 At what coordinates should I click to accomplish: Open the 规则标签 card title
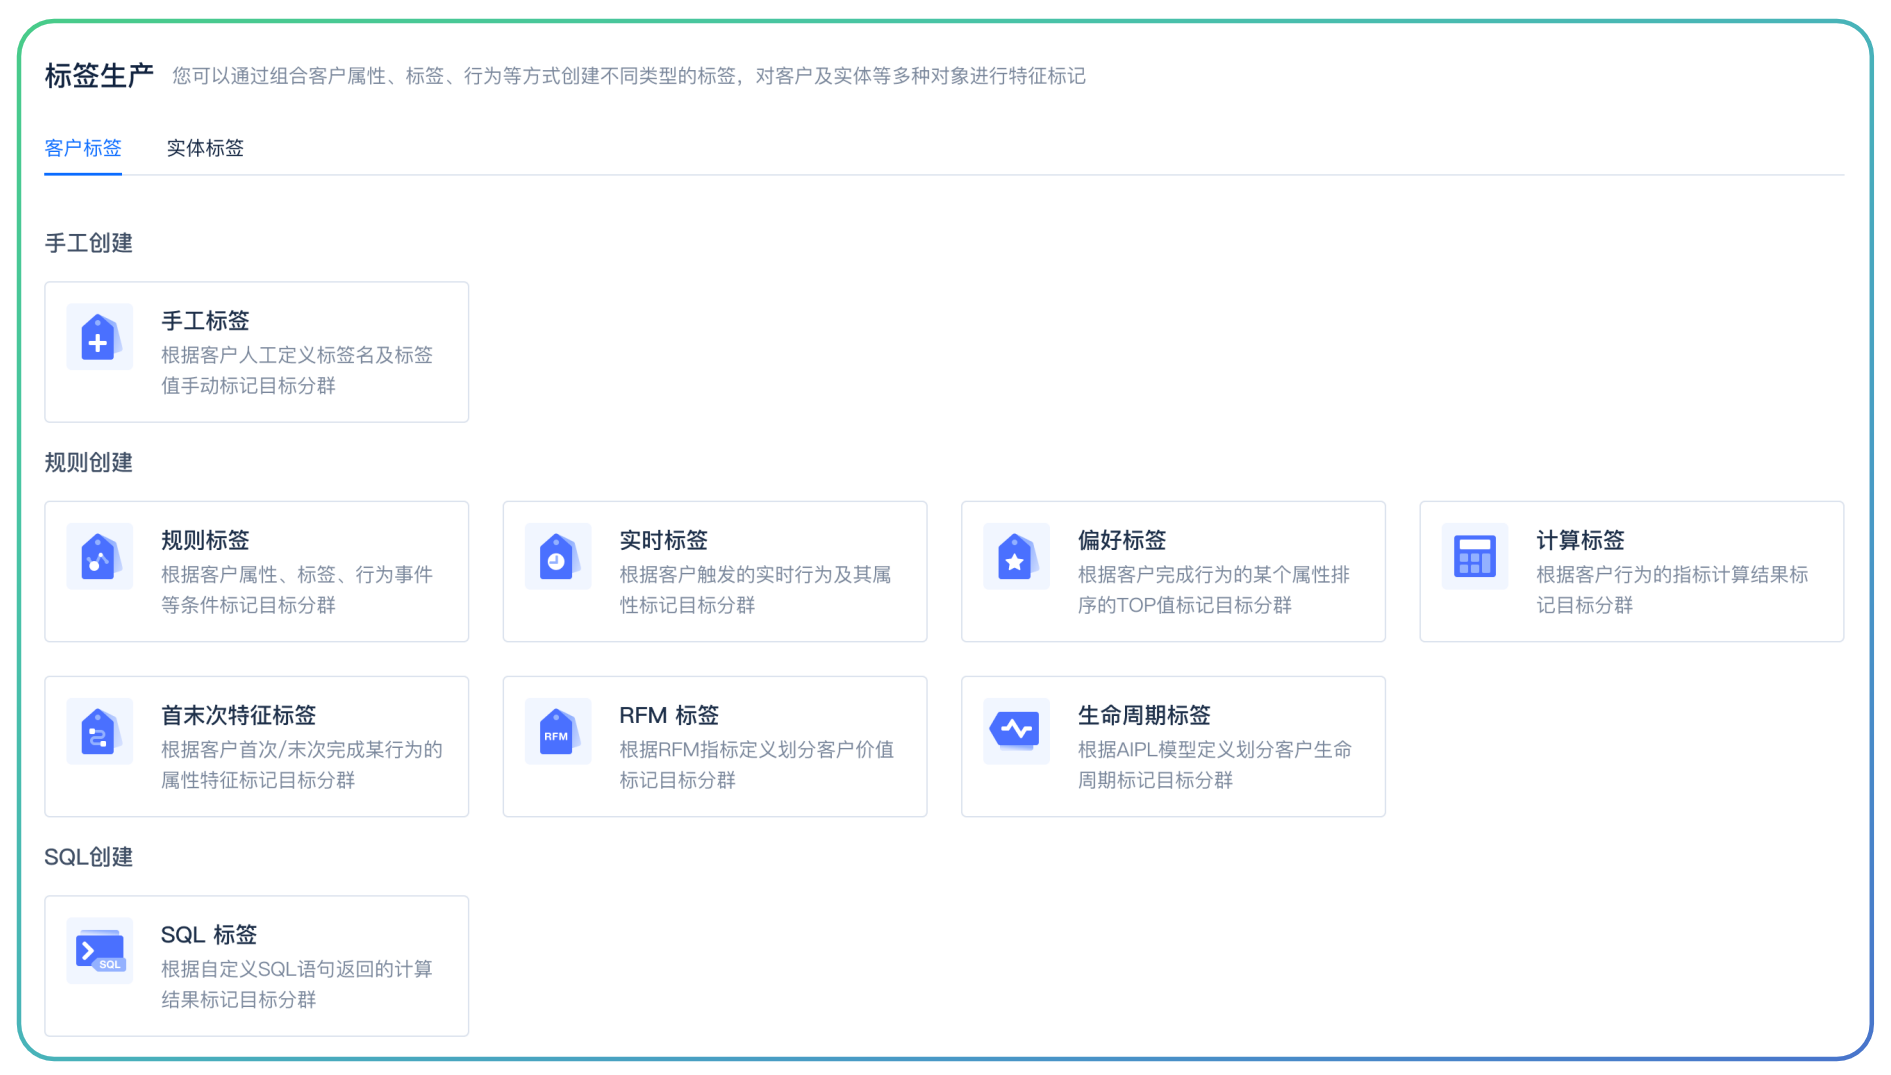click(x=205, y=540)
